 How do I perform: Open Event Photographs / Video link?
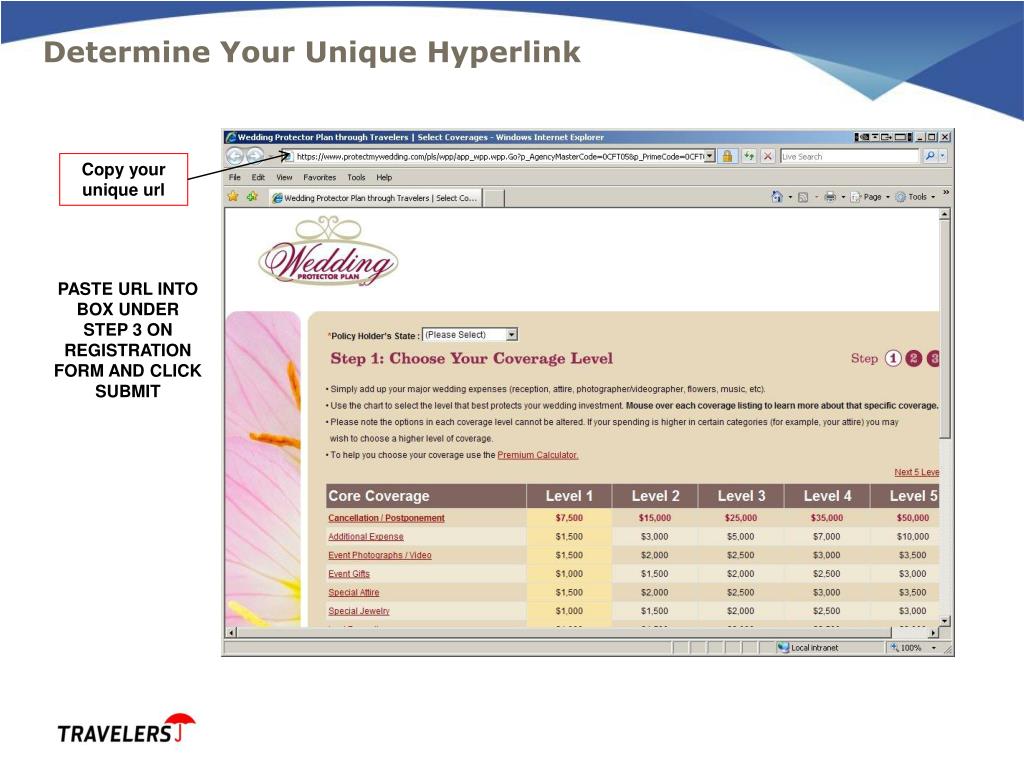coord(379,555)
